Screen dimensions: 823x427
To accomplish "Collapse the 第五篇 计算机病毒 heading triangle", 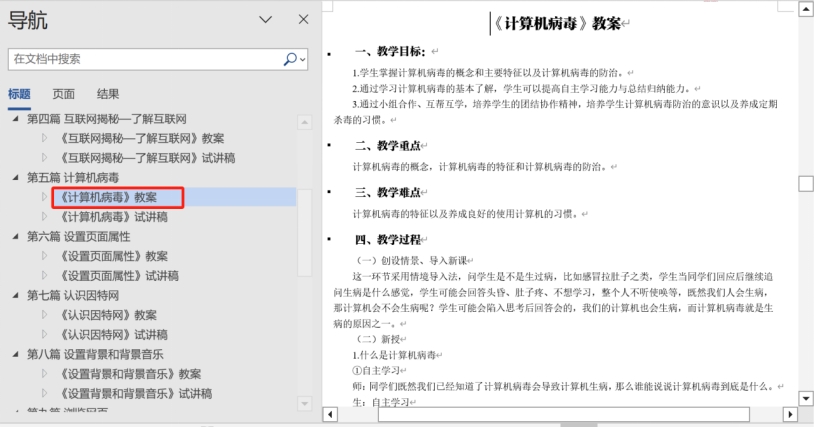I will [x=16, y=177].
